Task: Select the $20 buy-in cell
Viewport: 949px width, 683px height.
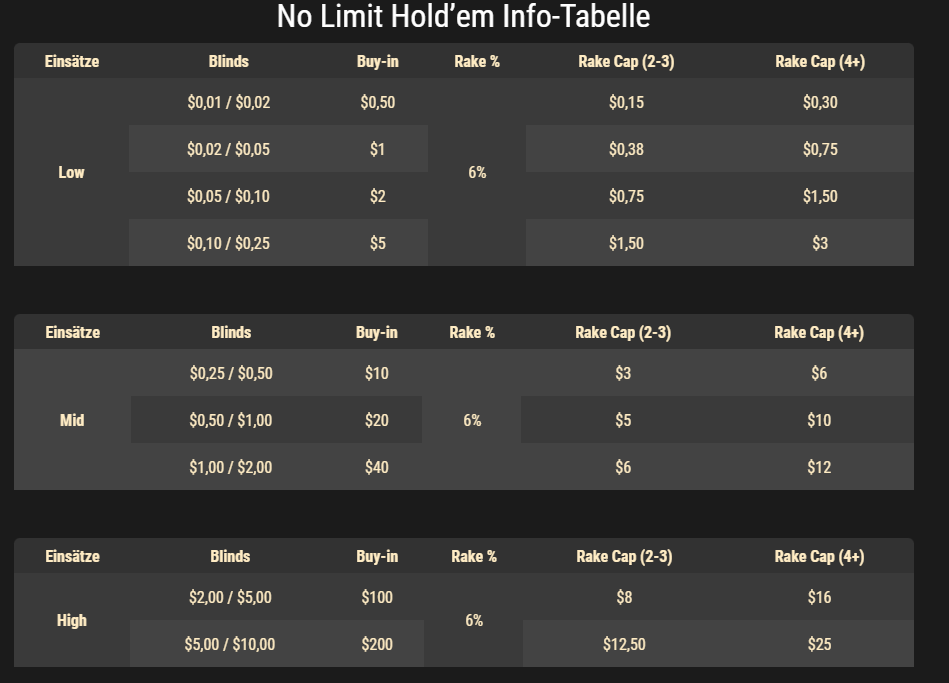Action: (376, 420)
